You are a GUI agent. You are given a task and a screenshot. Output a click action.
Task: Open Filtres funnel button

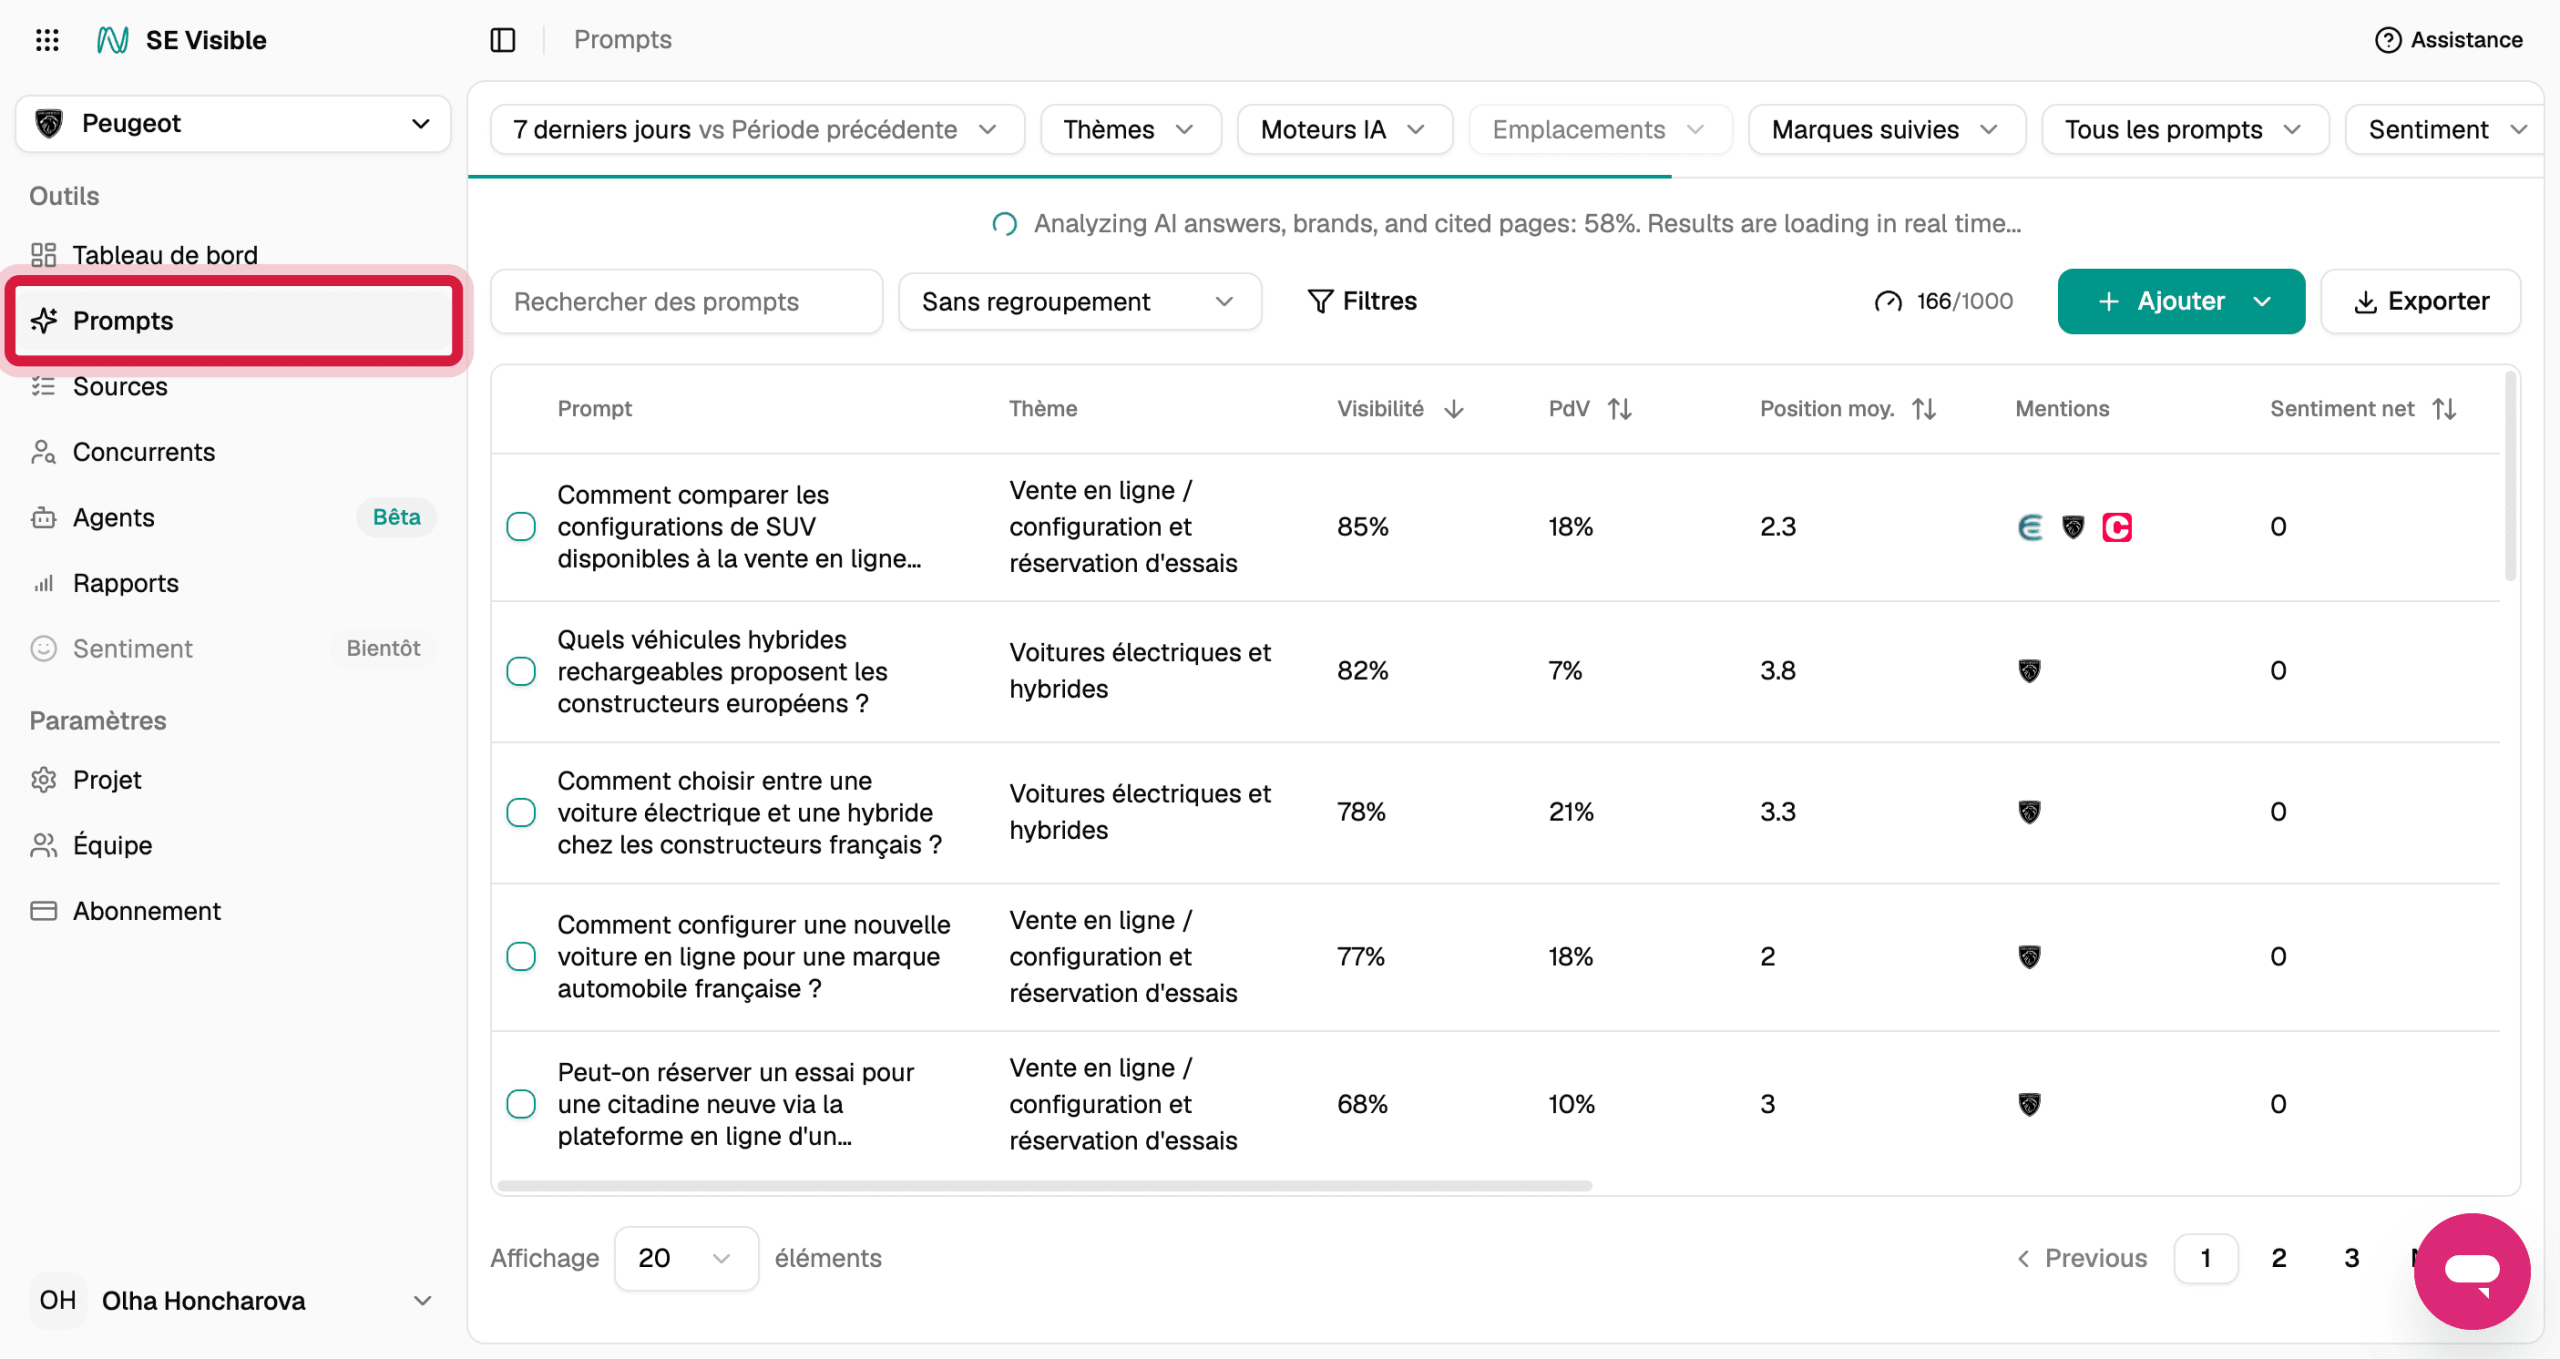1361,301
